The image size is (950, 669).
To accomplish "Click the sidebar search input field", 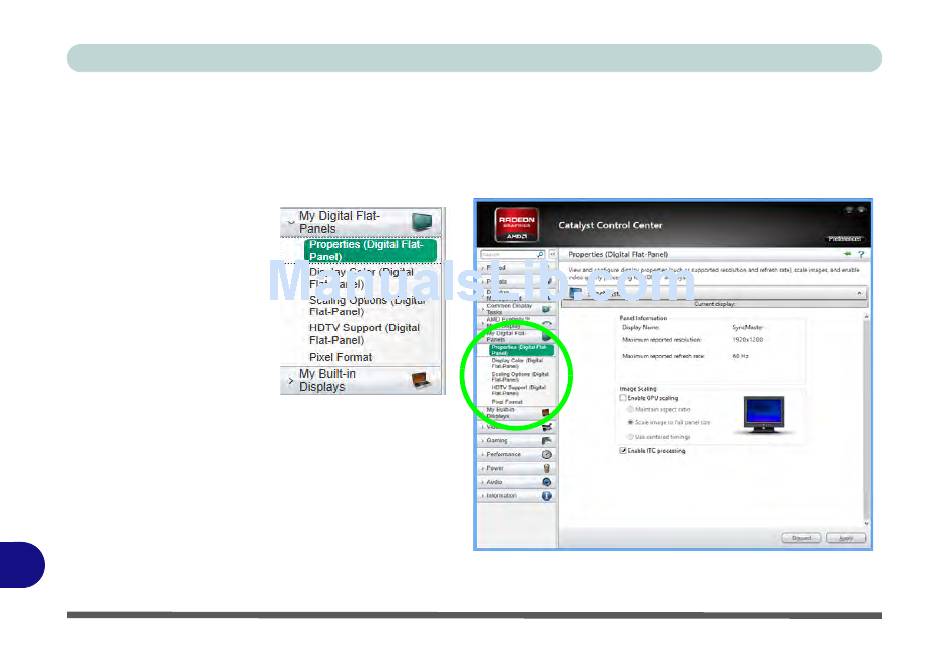I will [x=506, y=255].
